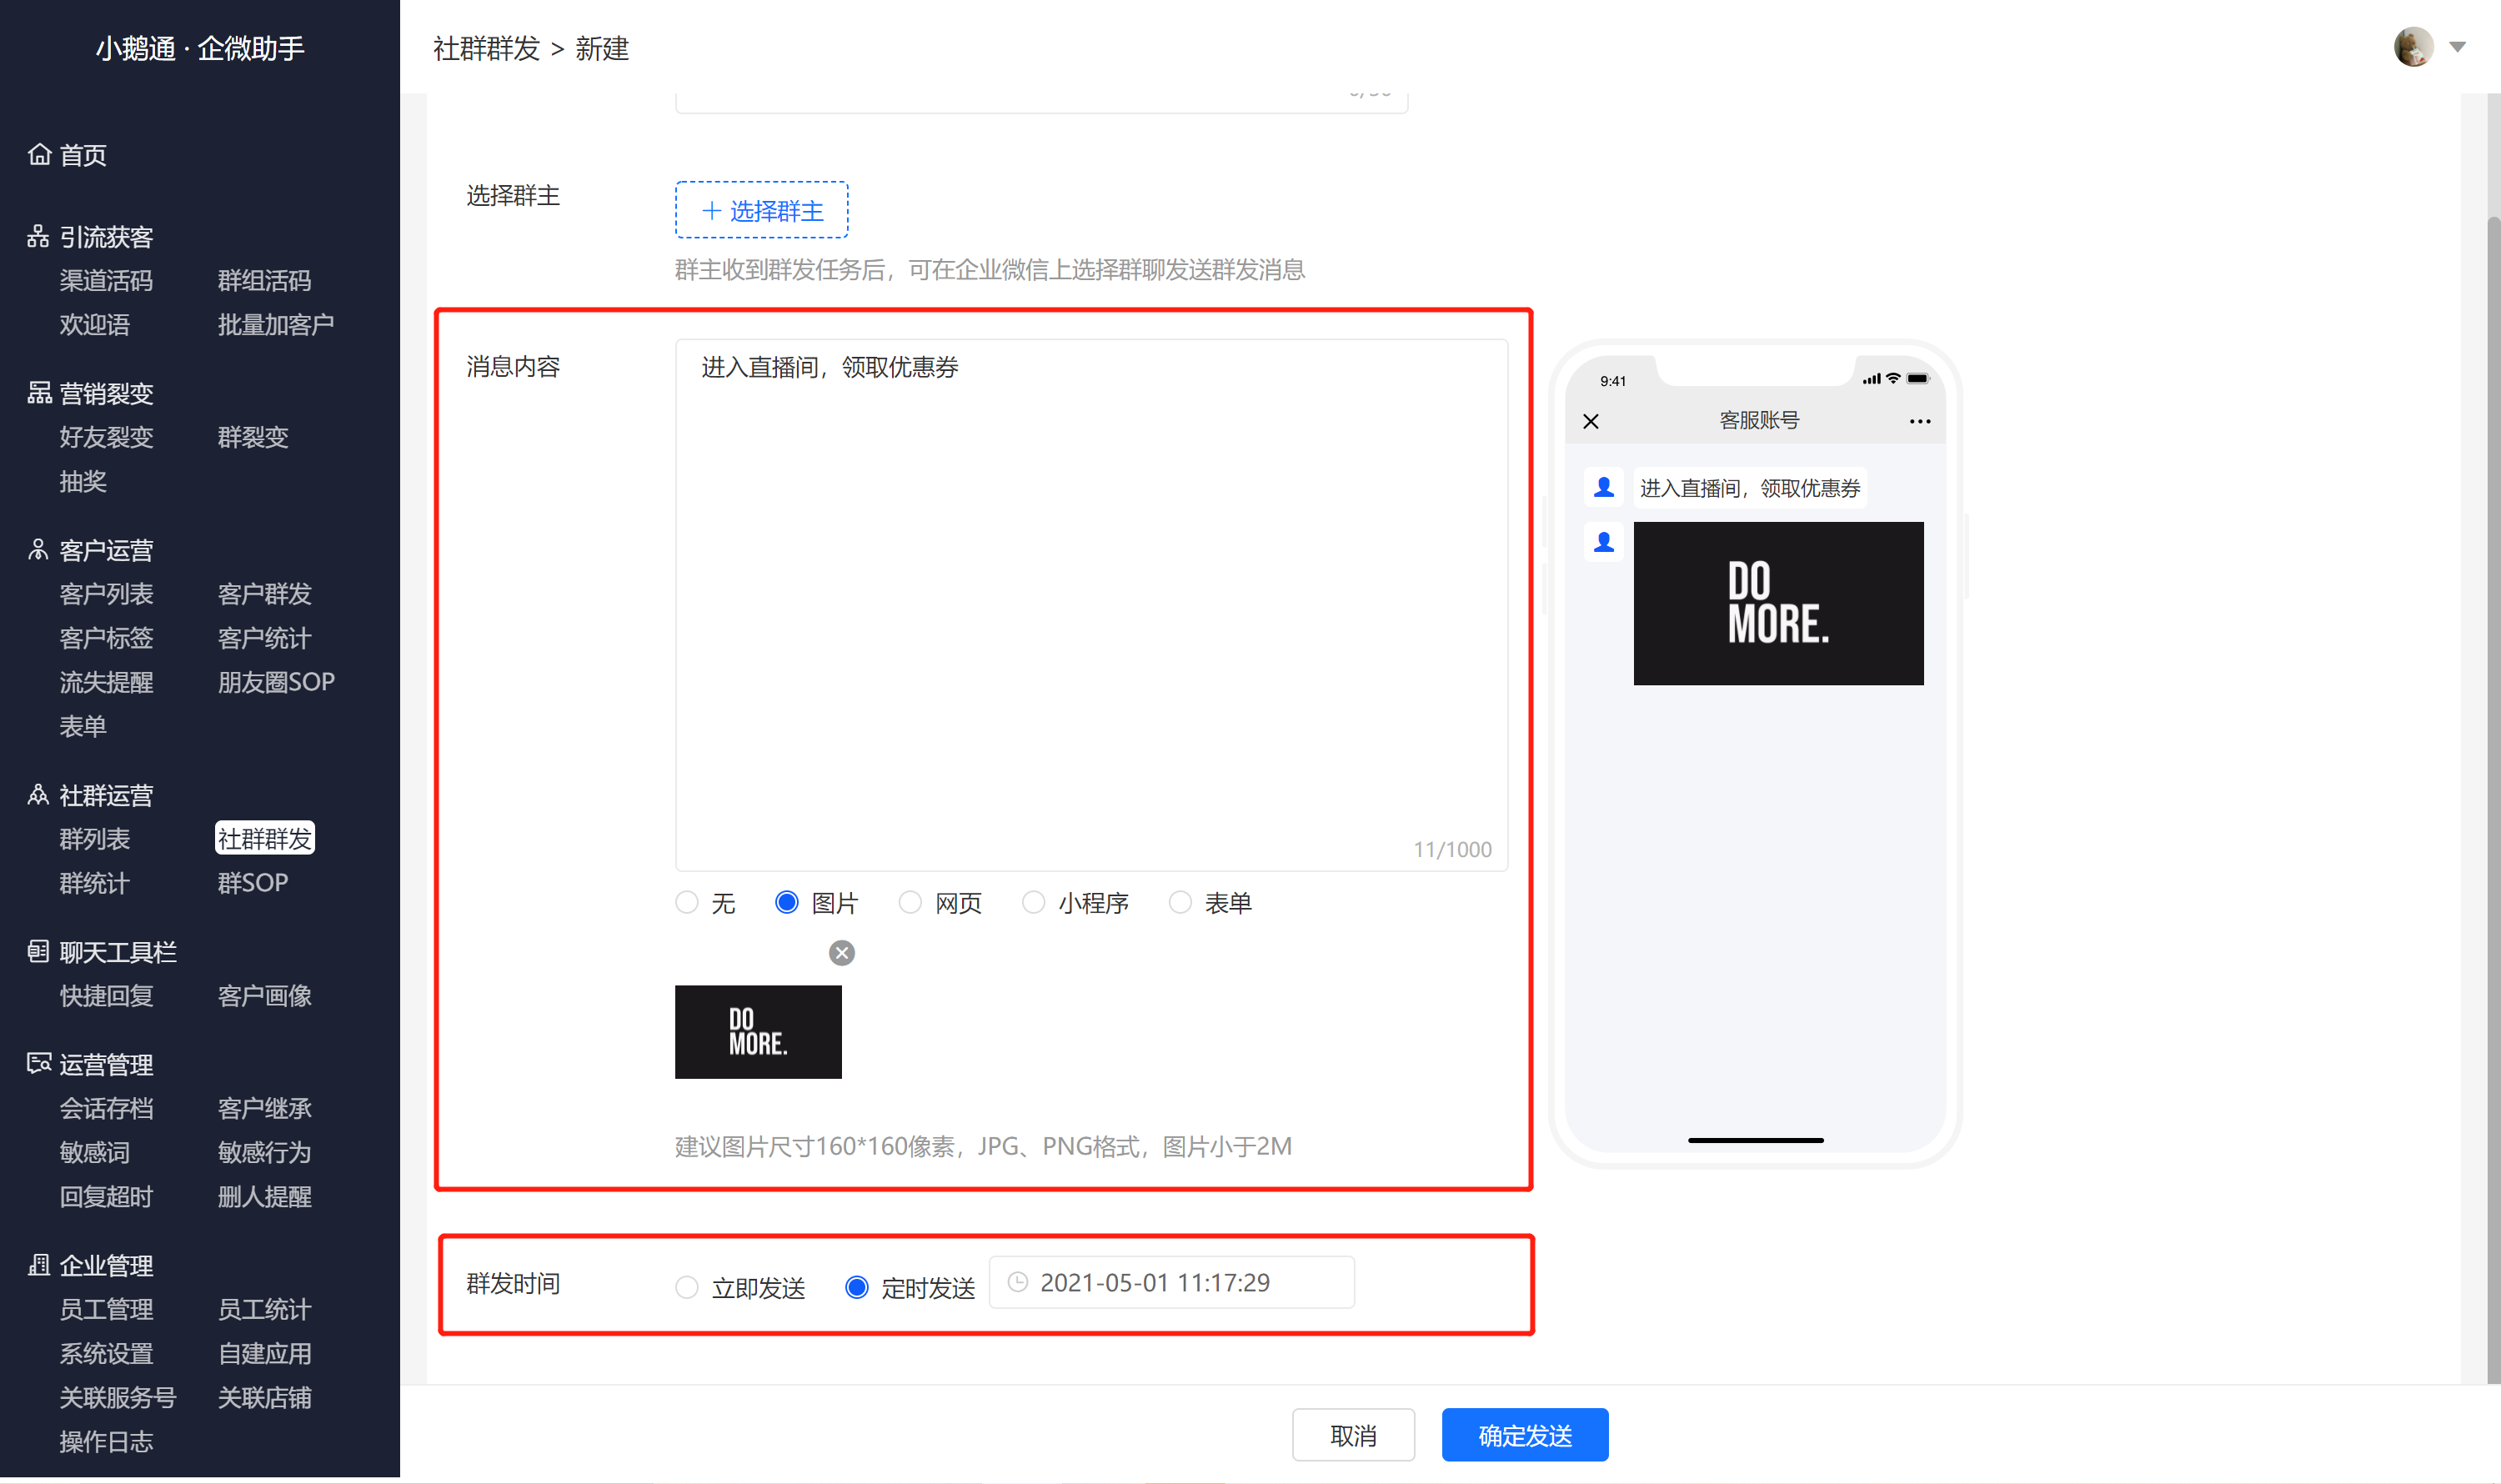This screenshot has height=1484, width=2501.
Task: Click 社群群发 breadcrumb link
Action: coord(487,48)
